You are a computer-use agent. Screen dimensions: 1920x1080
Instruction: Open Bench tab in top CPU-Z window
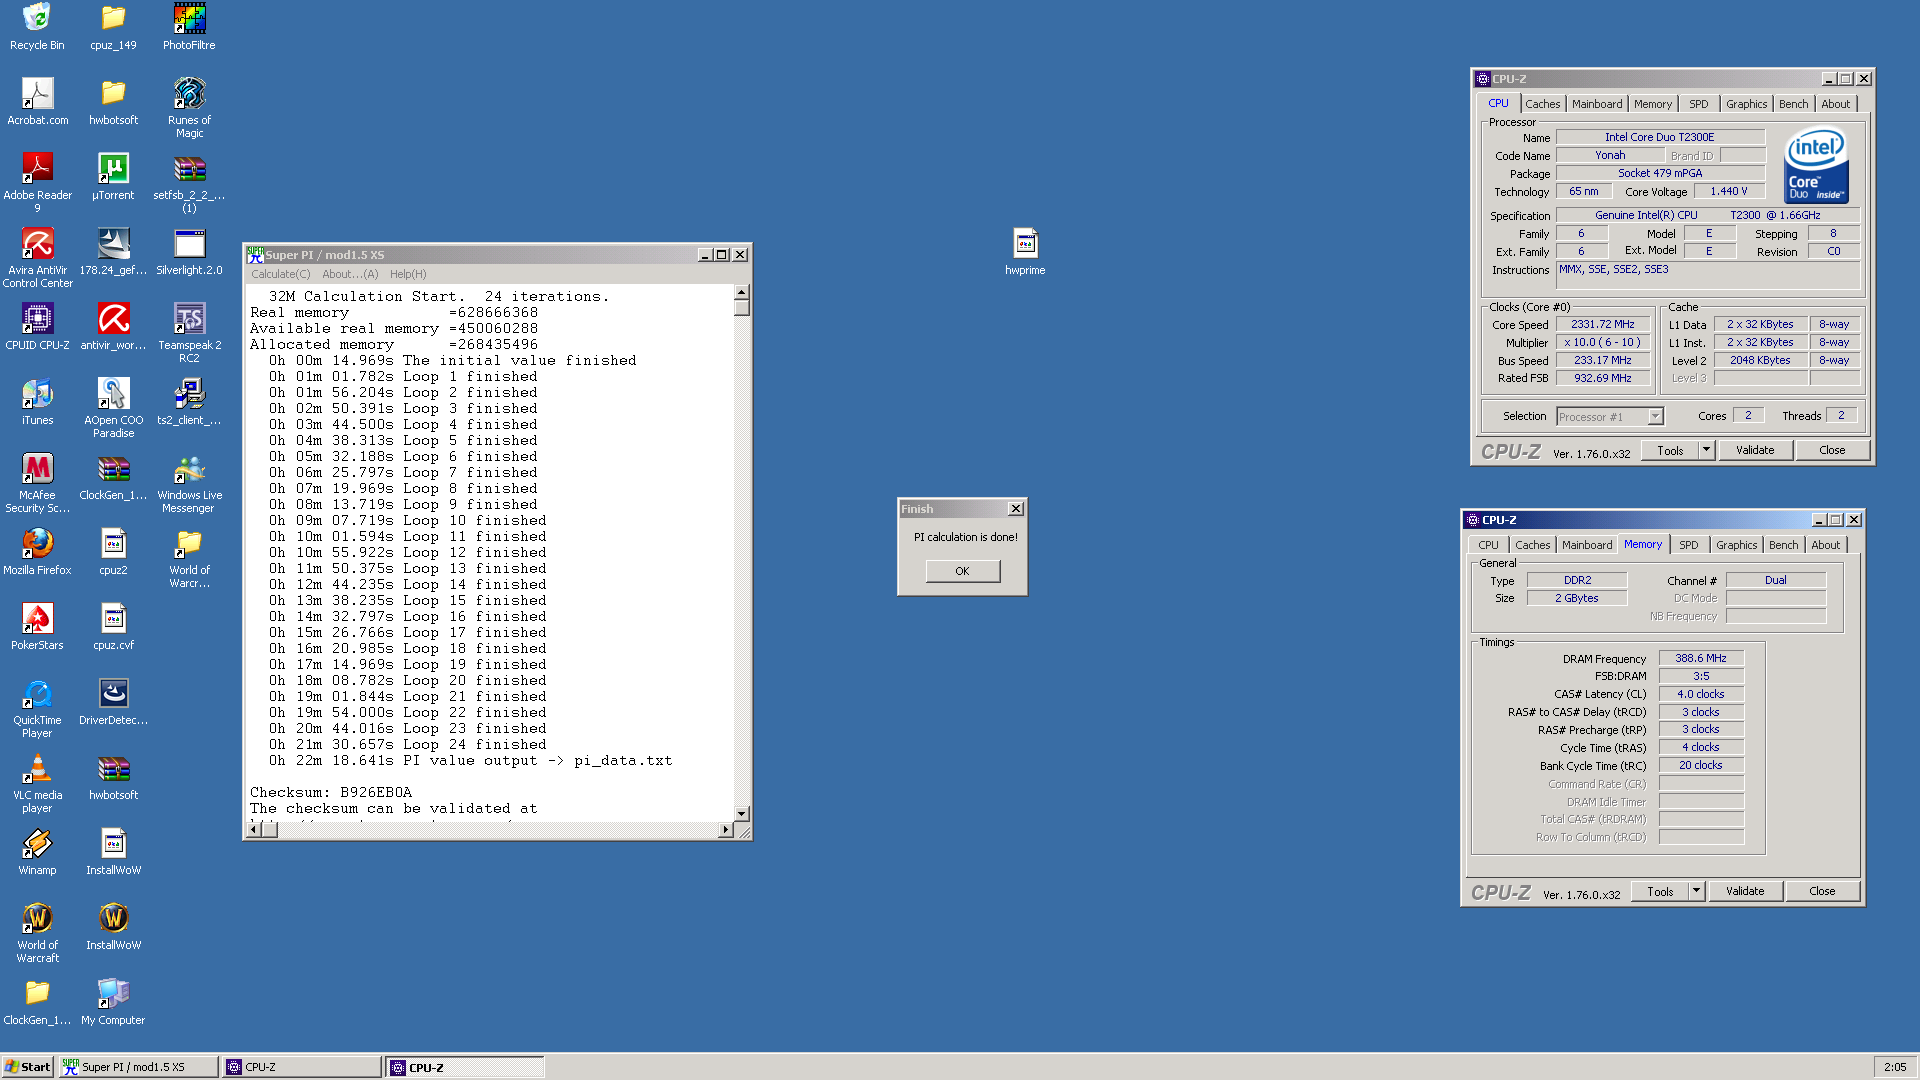coord(1793,104)
